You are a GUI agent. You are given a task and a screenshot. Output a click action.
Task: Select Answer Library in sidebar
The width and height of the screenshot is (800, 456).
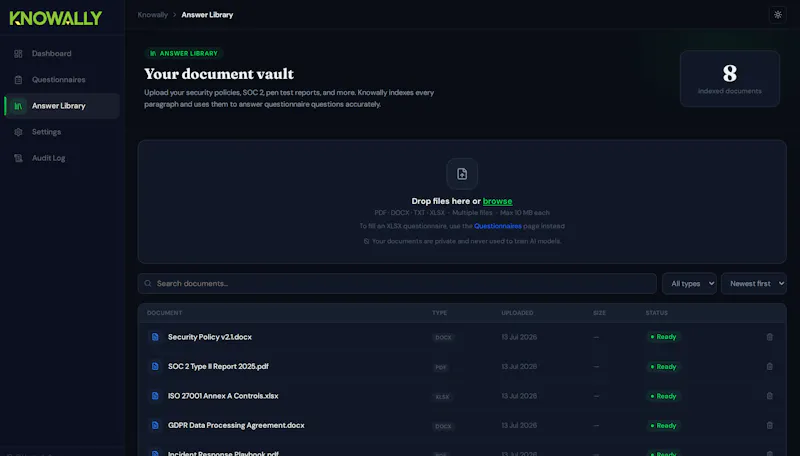pos(62,106)
